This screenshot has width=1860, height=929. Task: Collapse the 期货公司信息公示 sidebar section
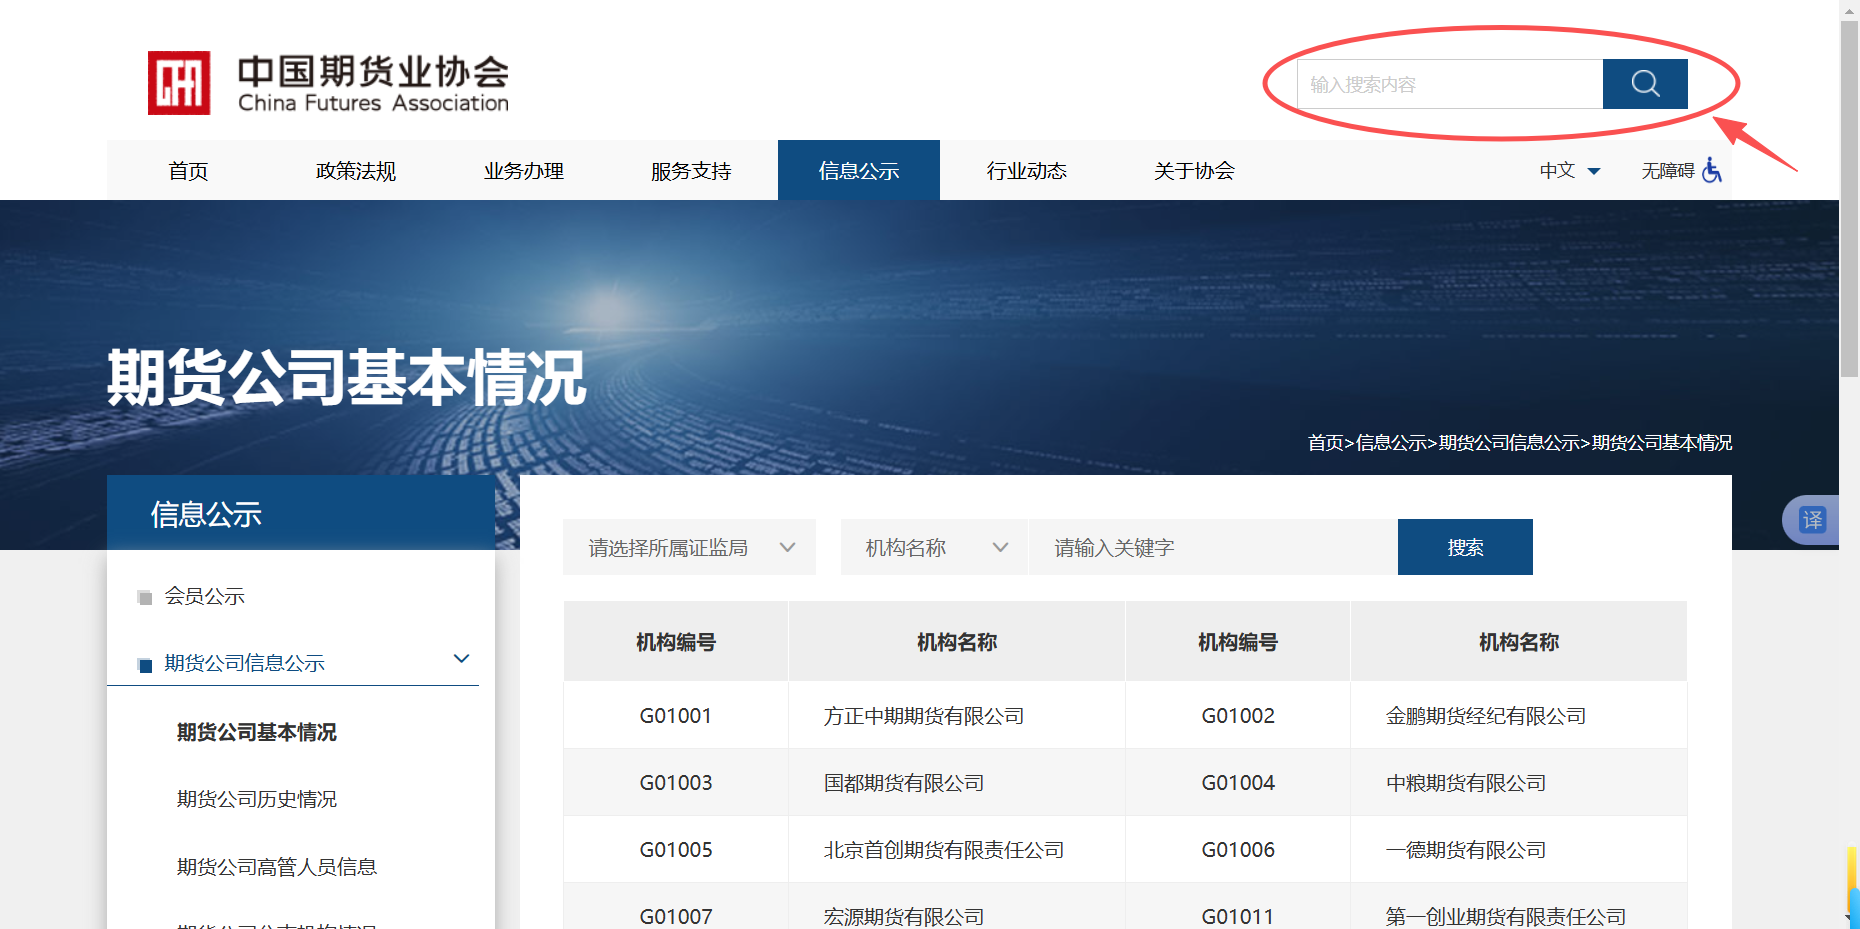click(461, 659)
